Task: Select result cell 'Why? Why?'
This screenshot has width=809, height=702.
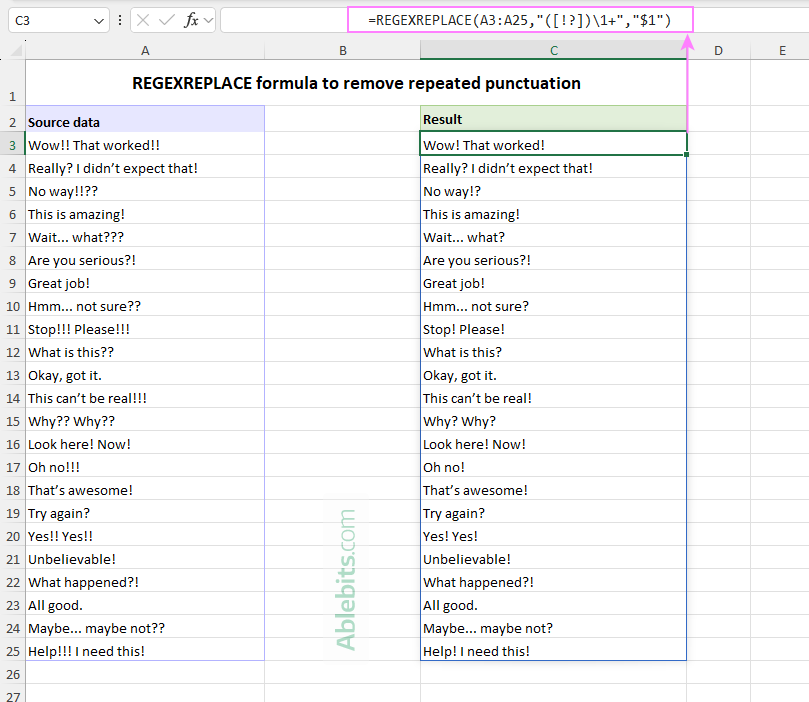Action: click(x=554, y=421)
